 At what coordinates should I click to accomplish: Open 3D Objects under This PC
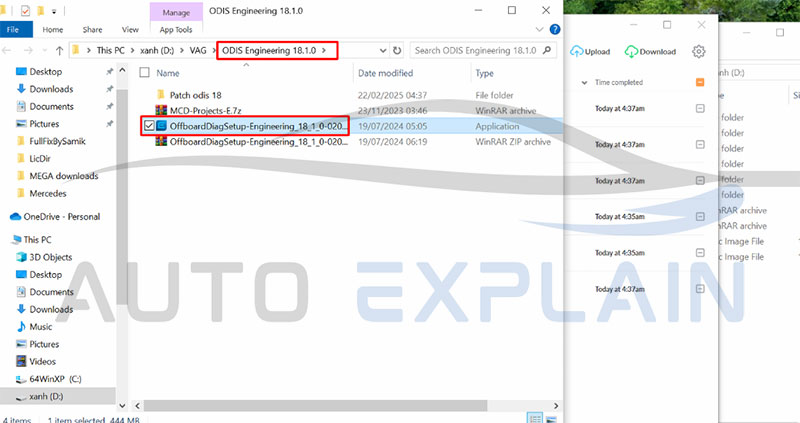point(51,257)
